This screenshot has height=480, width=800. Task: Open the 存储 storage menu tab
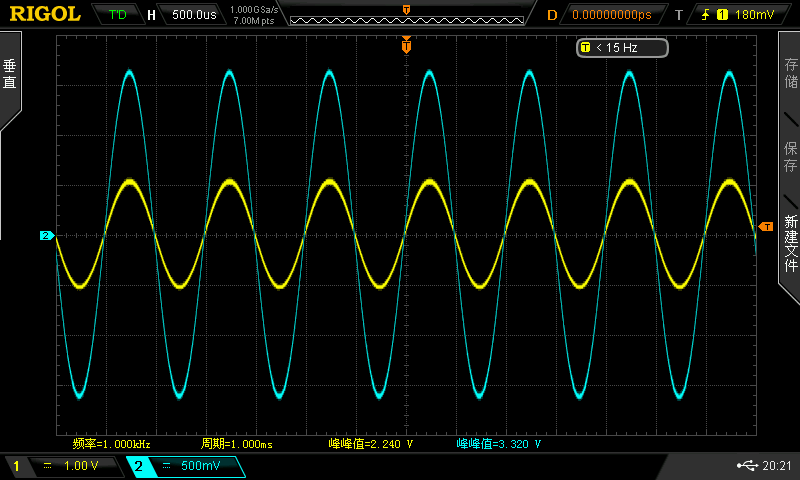790,73
